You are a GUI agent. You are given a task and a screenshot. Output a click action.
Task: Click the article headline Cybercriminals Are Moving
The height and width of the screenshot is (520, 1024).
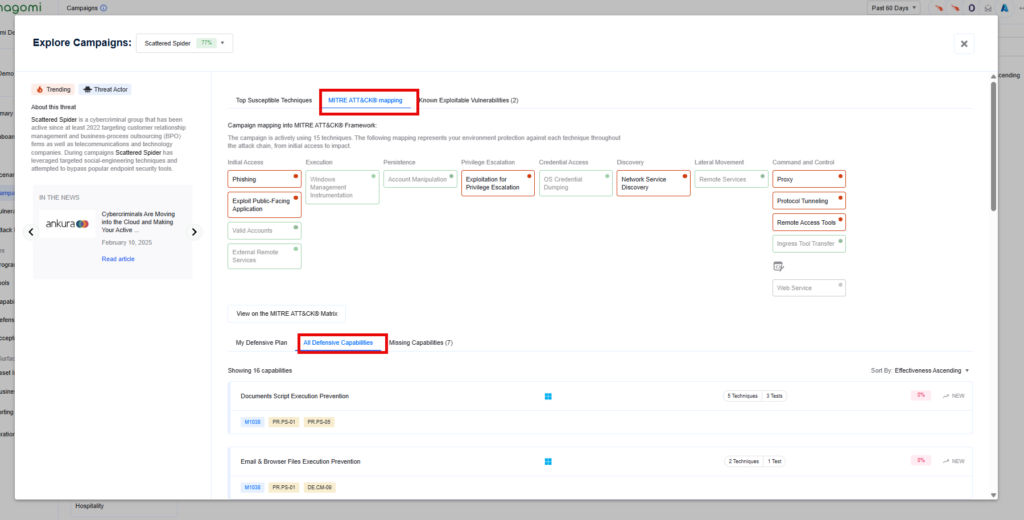coord(138,222)
